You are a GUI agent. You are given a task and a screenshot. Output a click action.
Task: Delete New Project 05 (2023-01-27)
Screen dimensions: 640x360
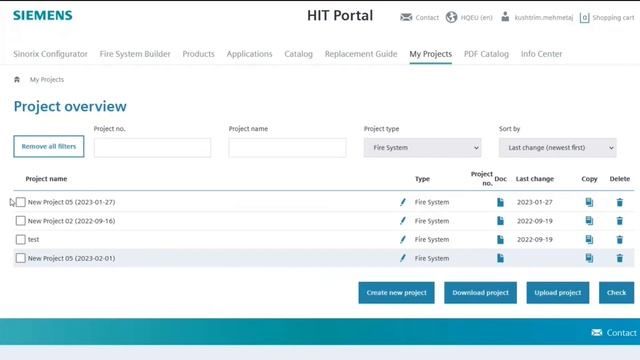[620, 202]
